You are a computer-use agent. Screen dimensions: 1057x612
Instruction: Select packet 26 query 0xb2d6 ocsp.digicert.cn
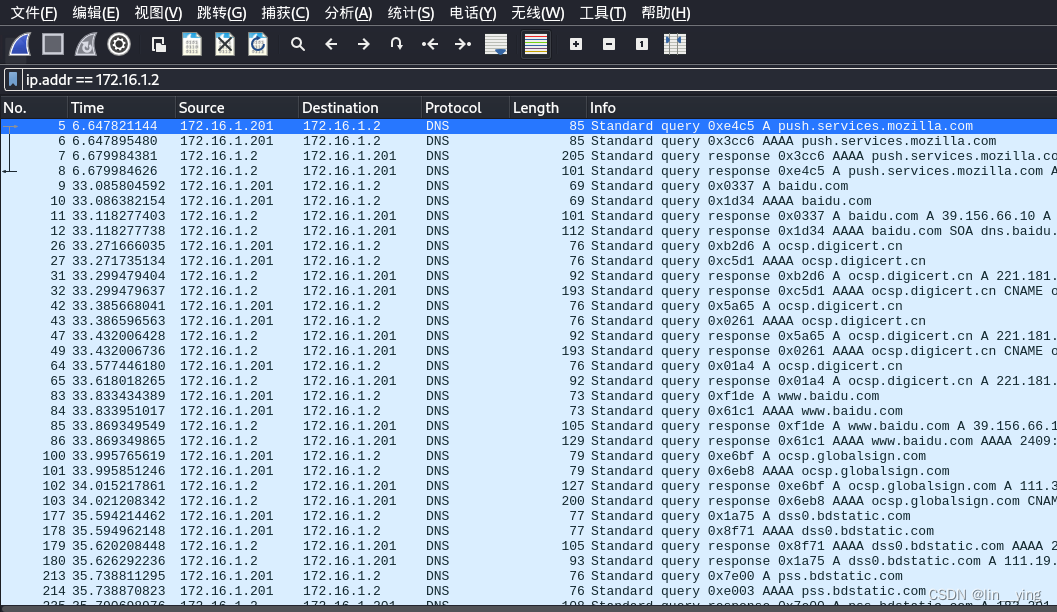pos(528,246)
